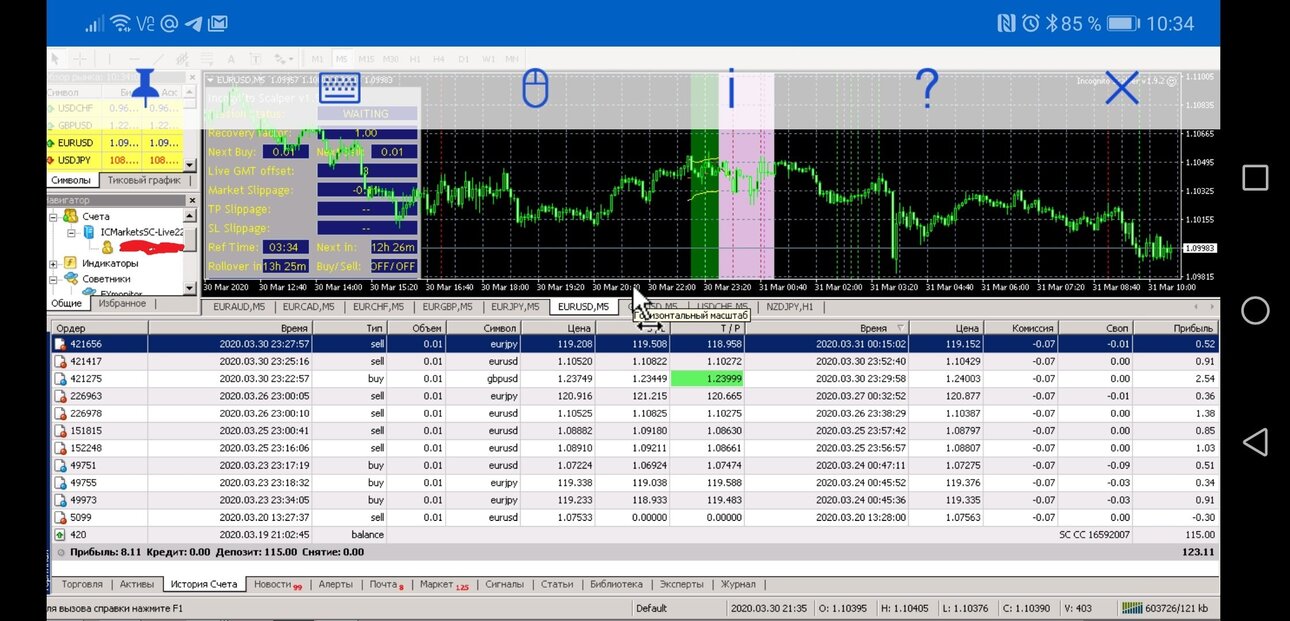Screen dimensions: 1290x621
Task: Sort history by Комиссия column header
Action: (x=1021, y=328)
